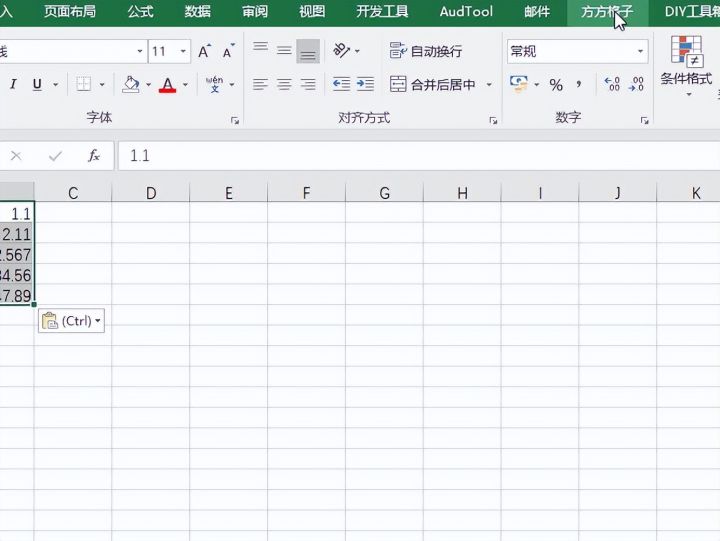Expand the font name dropdown arrow
This screenshot has width=720, height=541.
tap(140, 51)
